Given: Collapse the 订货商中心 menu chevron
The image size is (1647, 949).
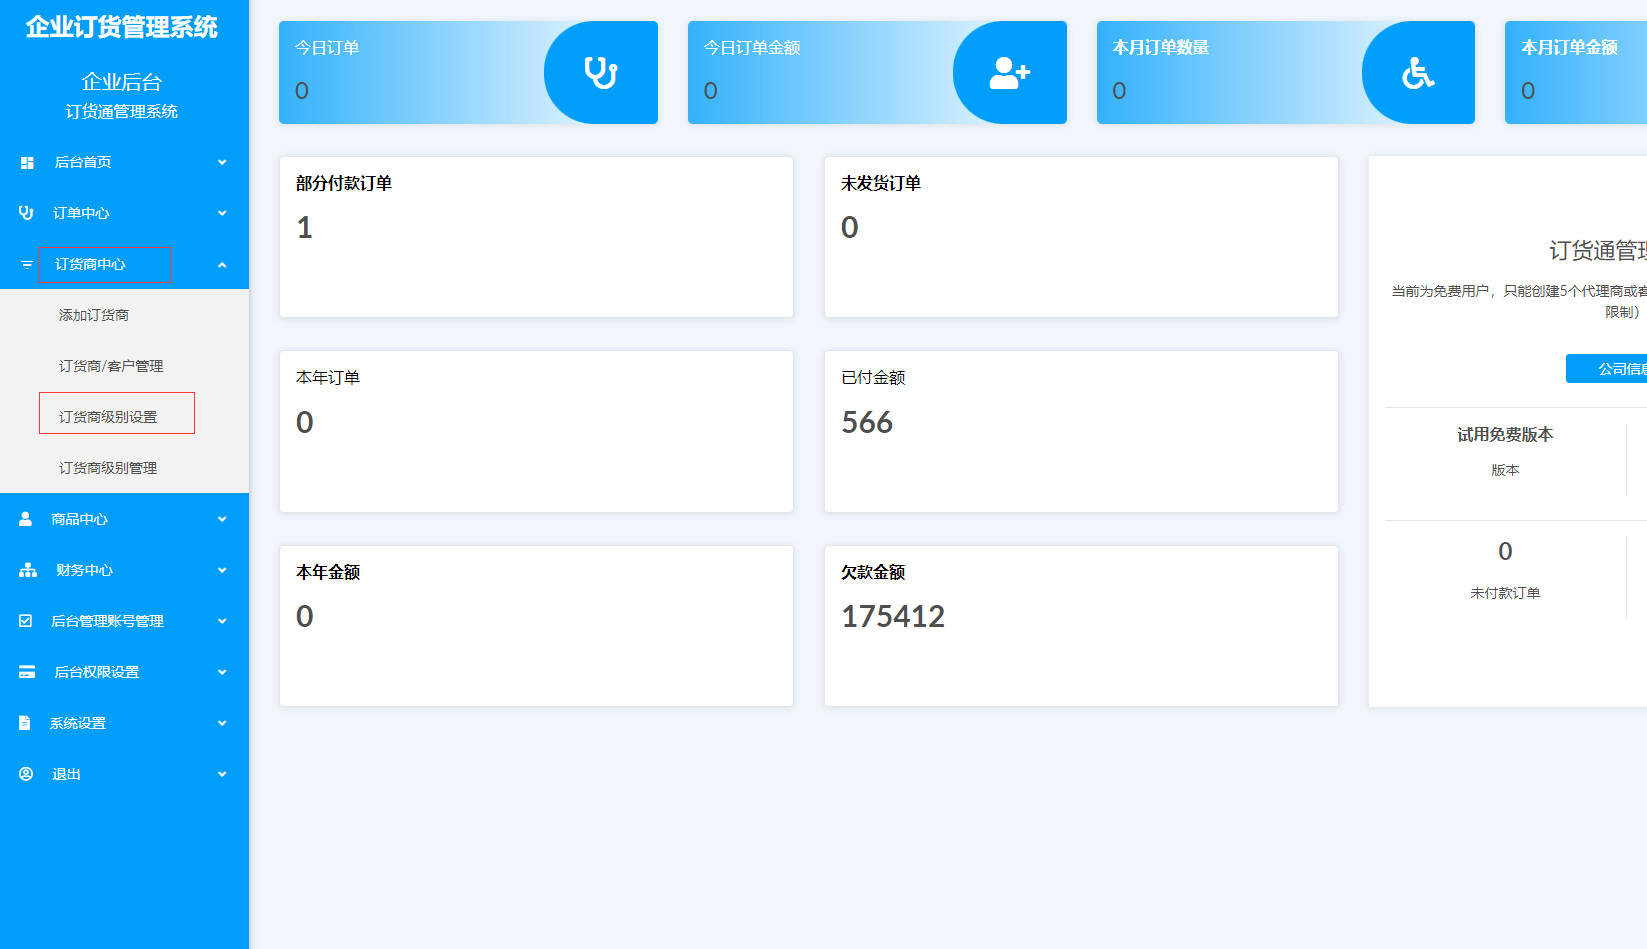Looking at the screenshot, I should tap(222, 265).
